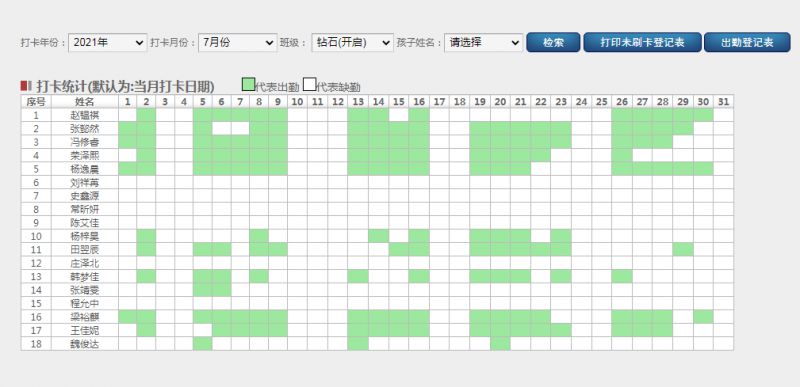The image size is (800, 387).
Task: Click the green day 20 cell in row 18
Action: (500, 344)
